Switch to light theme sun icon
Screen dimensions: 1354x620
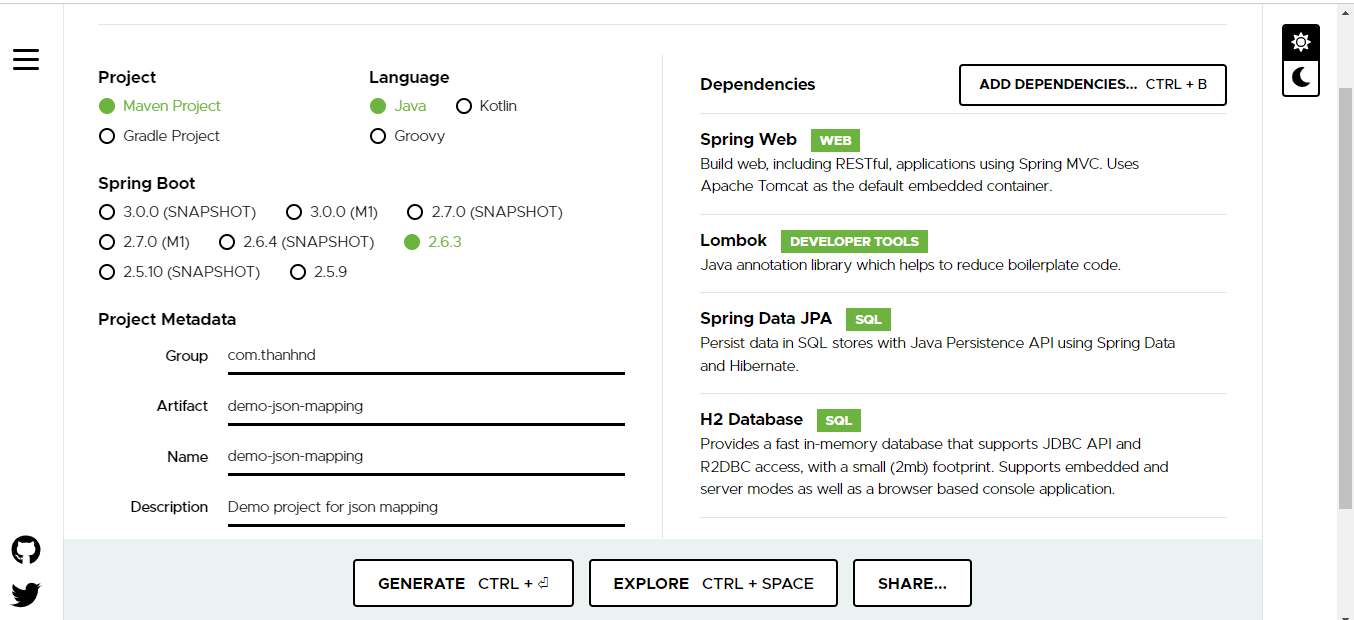[1300, 43]
